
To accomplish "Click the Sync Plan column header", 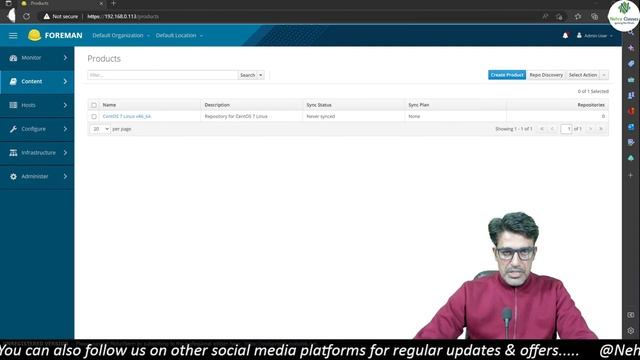I will (419, 105).
